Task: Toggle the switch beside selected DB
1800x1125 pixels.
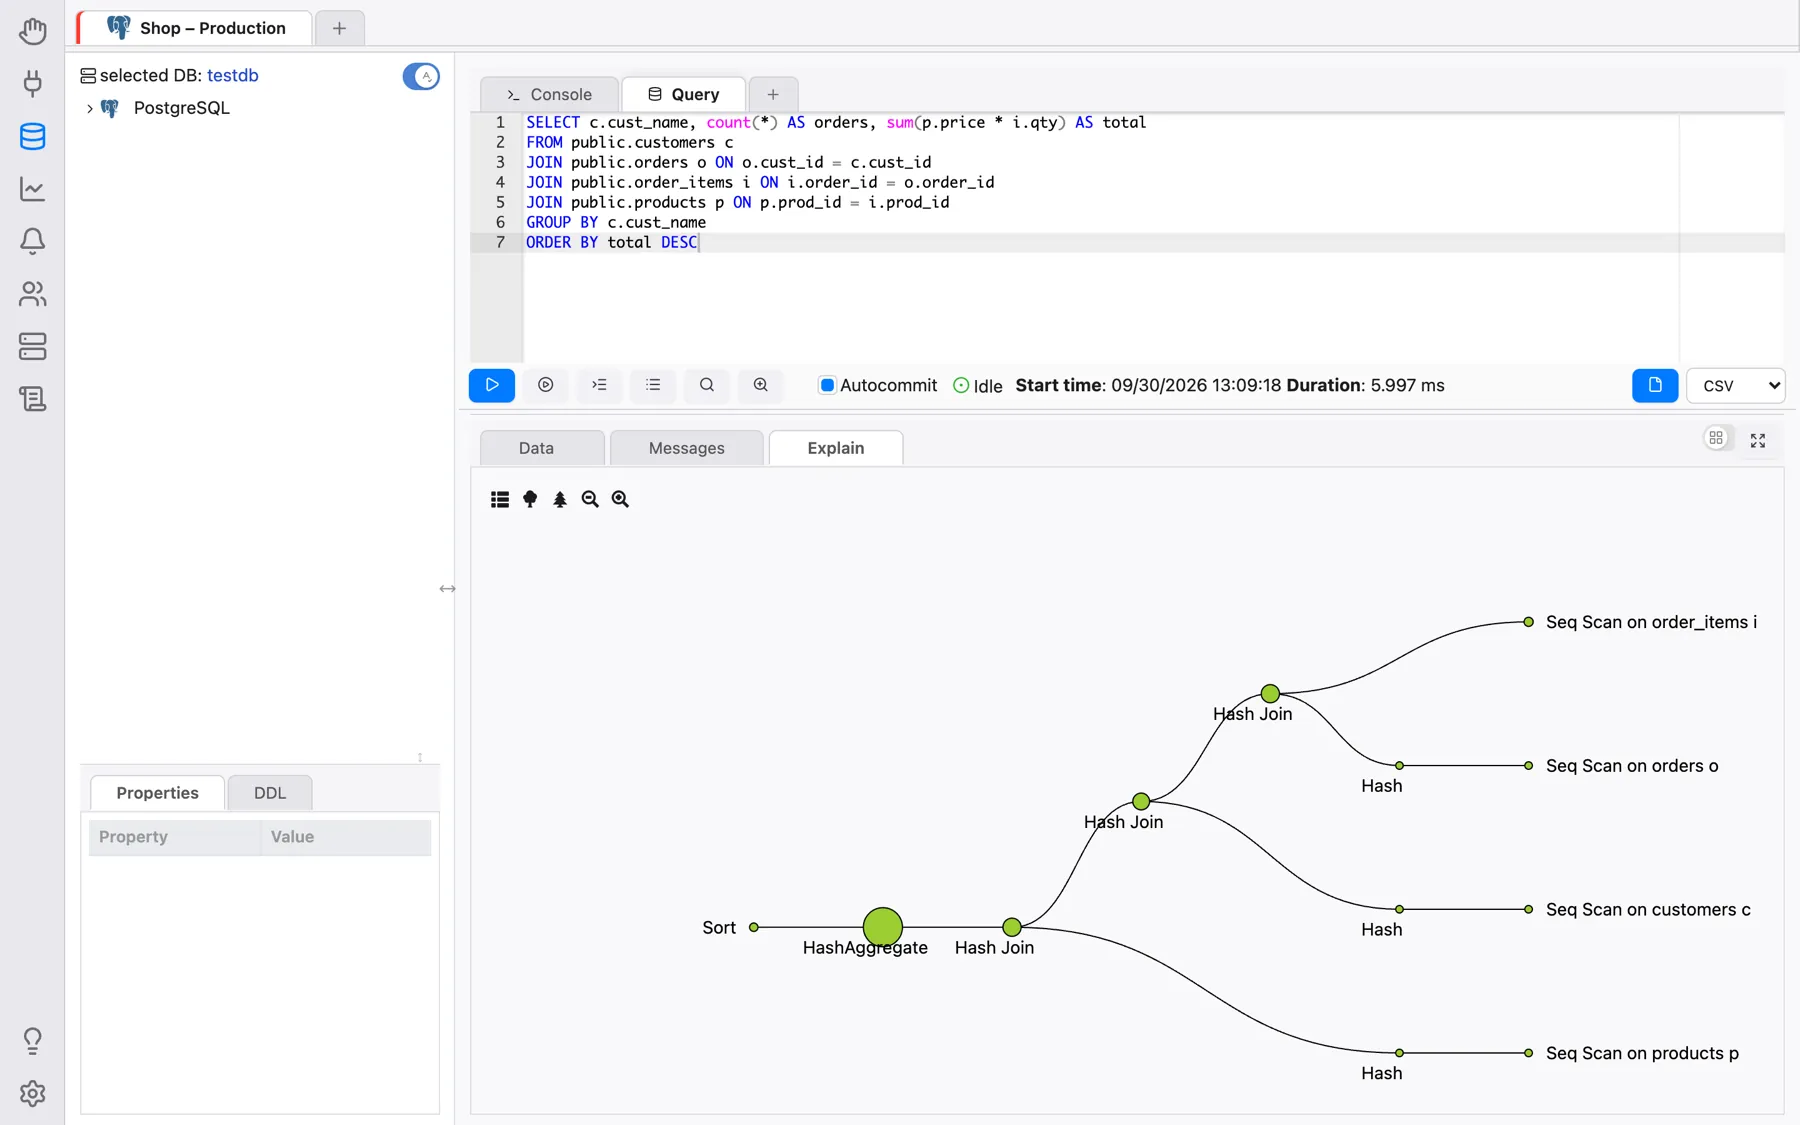Action: tap(421, 76)
